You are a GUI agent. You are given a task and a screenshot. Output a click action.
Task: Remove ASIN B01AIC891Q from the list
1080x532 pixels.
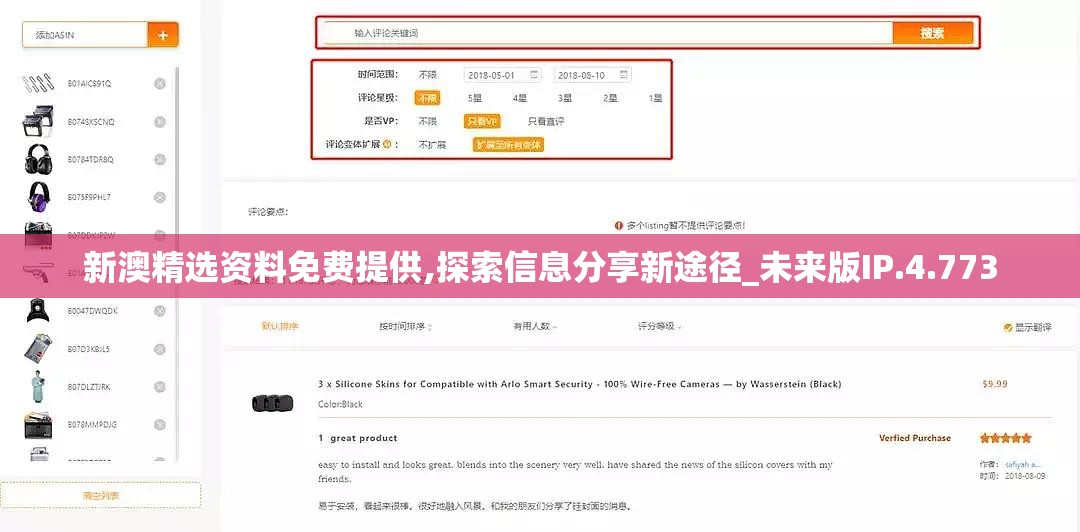click(160, 83)
